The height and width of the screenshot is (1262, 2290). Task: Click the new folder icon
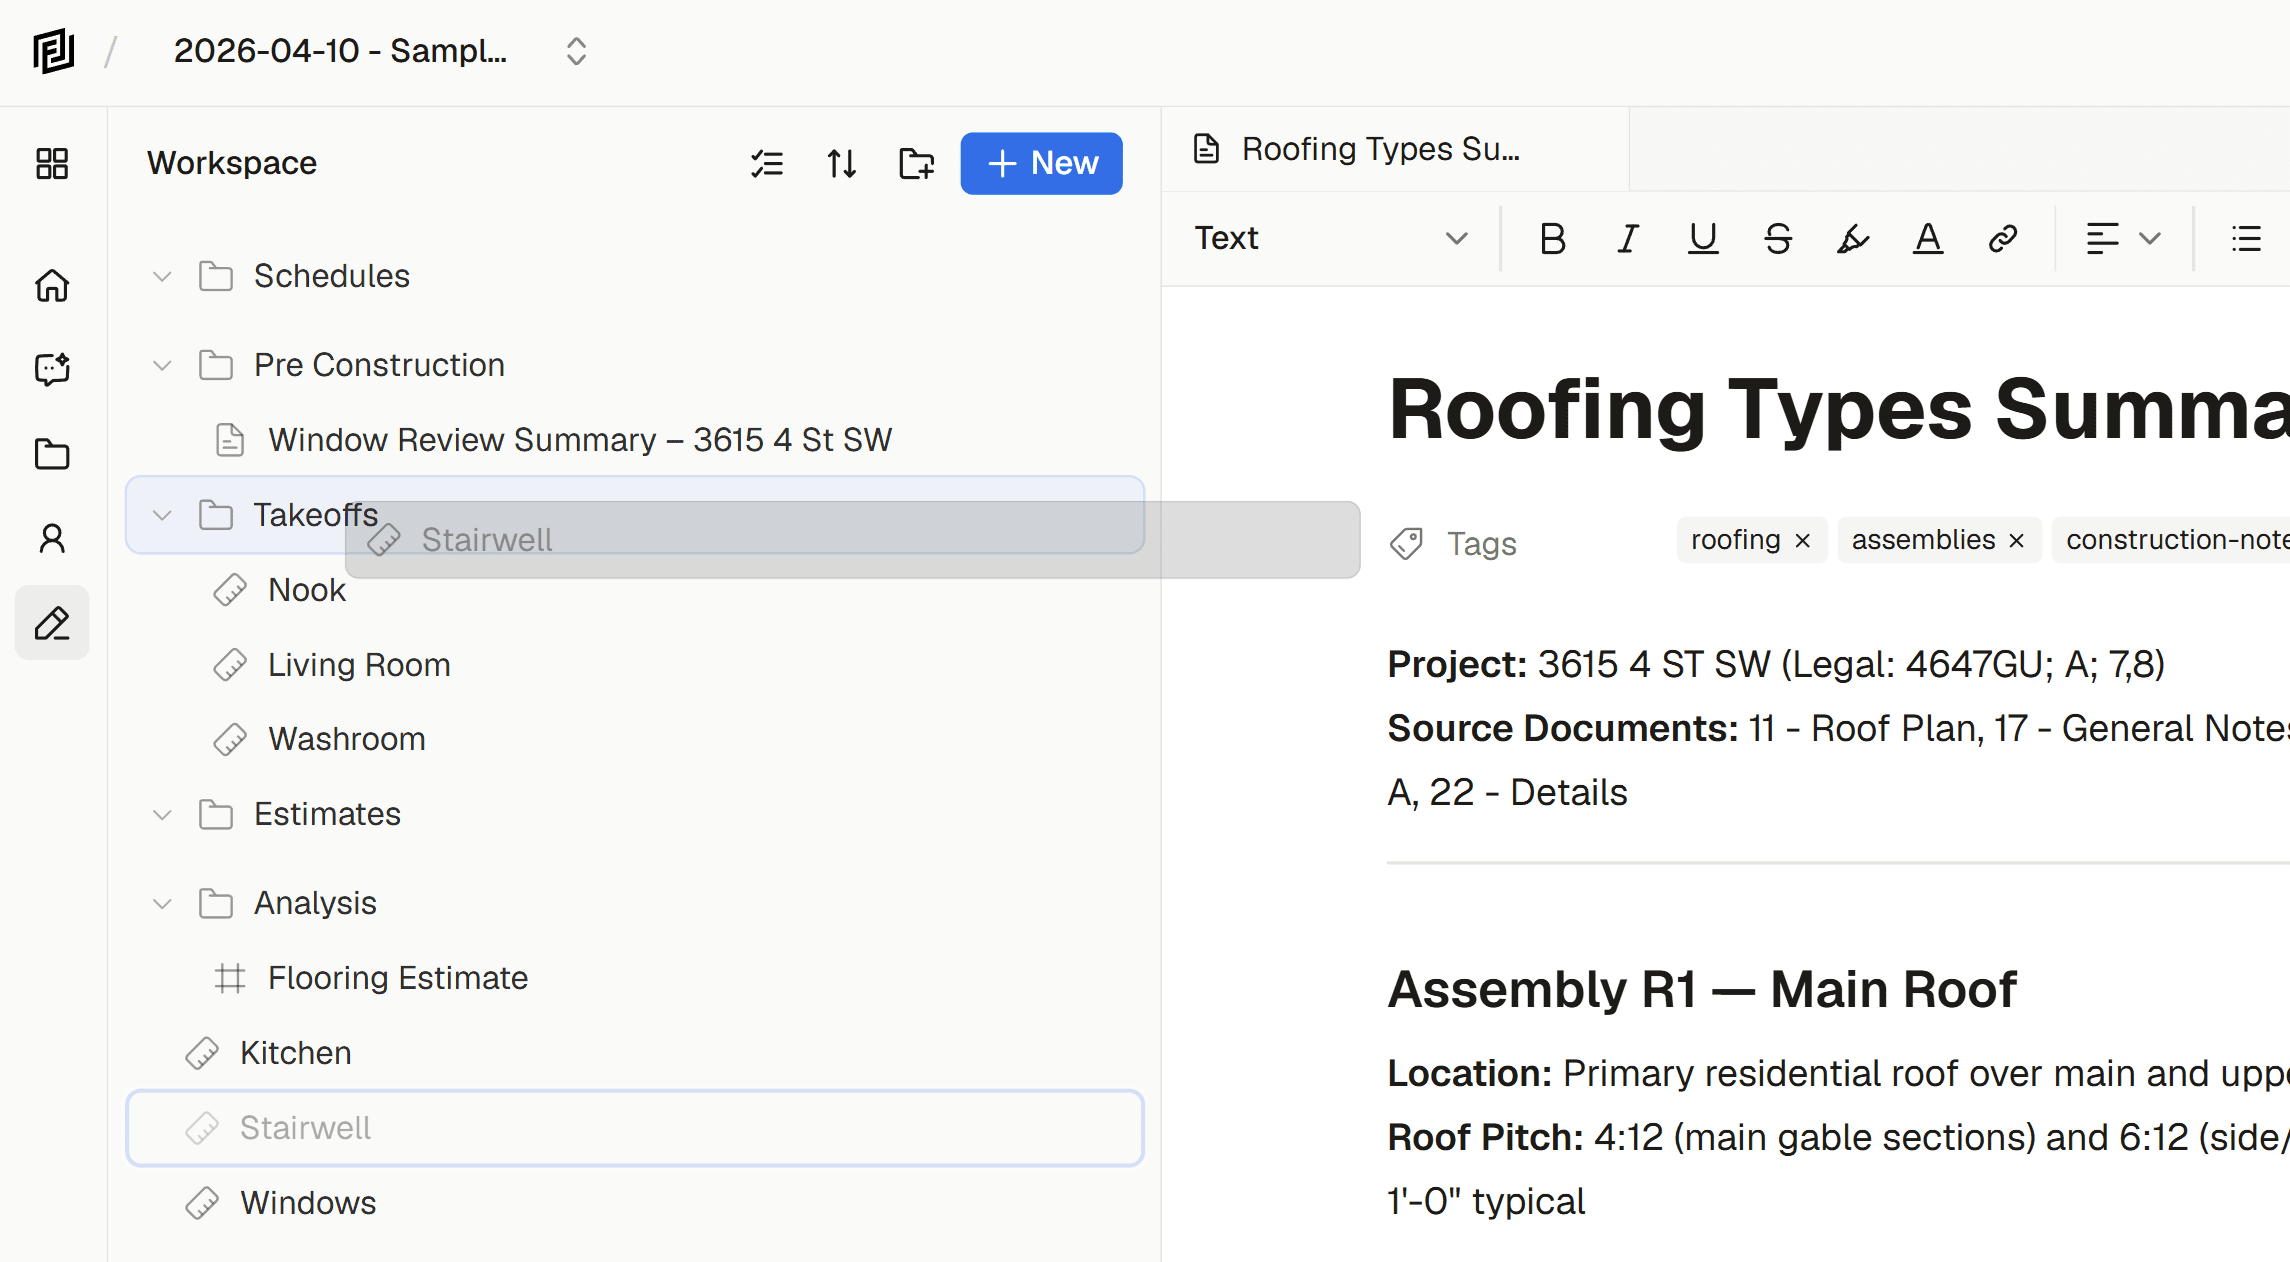tap(916, 163)
